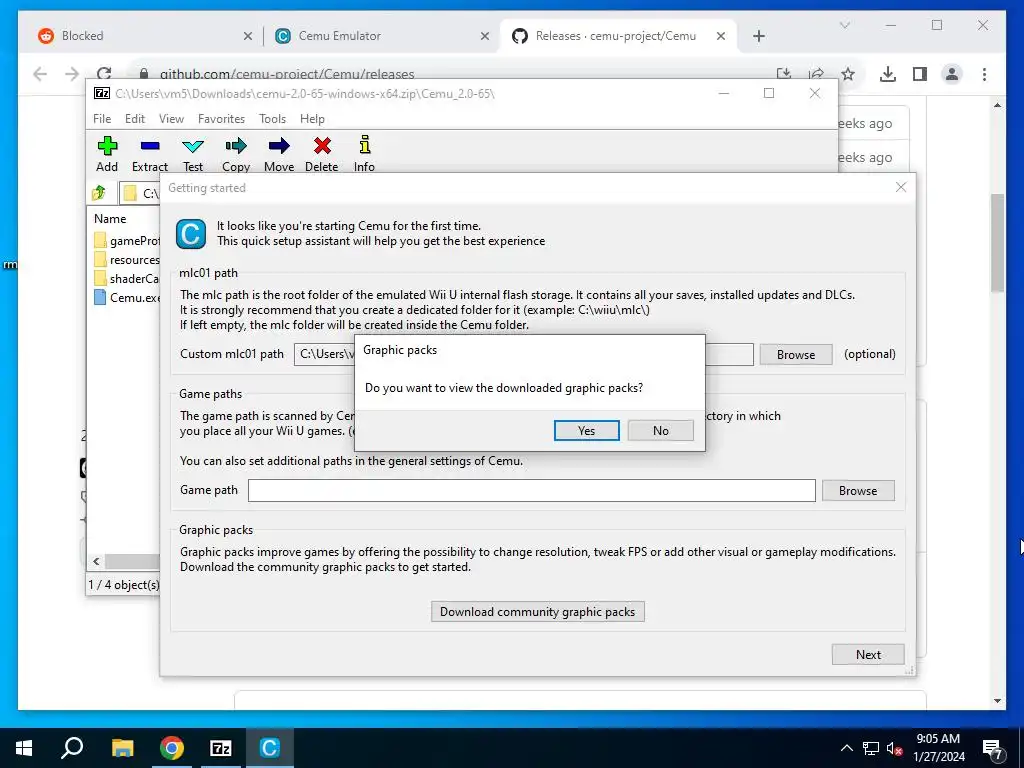Image resolution: width=1024 pixels, height=768 pixels.
Task: Click the Chrome back arrow
Action: [40, 74]
